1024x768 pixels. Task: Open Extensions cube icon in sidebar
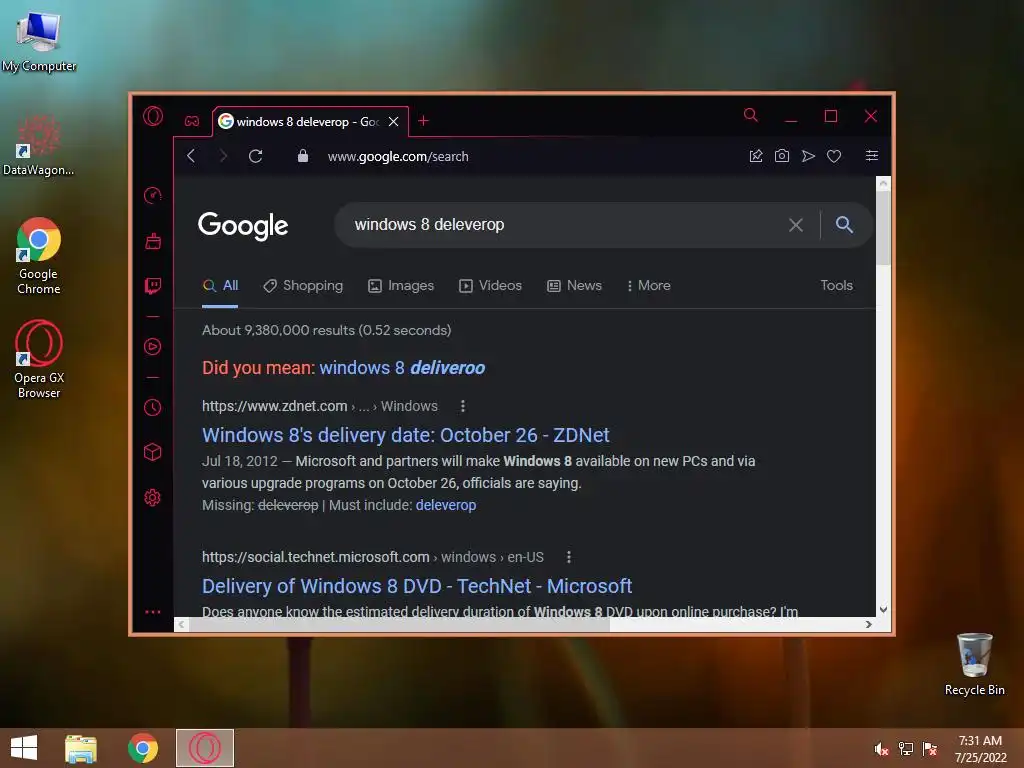[153, 452]
